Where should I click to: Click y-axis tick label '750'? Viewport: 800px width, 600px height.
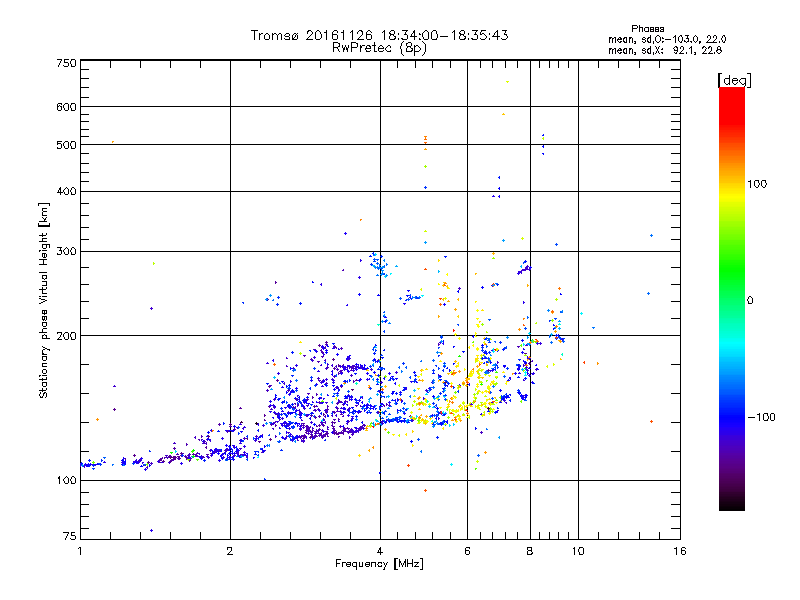66,63
